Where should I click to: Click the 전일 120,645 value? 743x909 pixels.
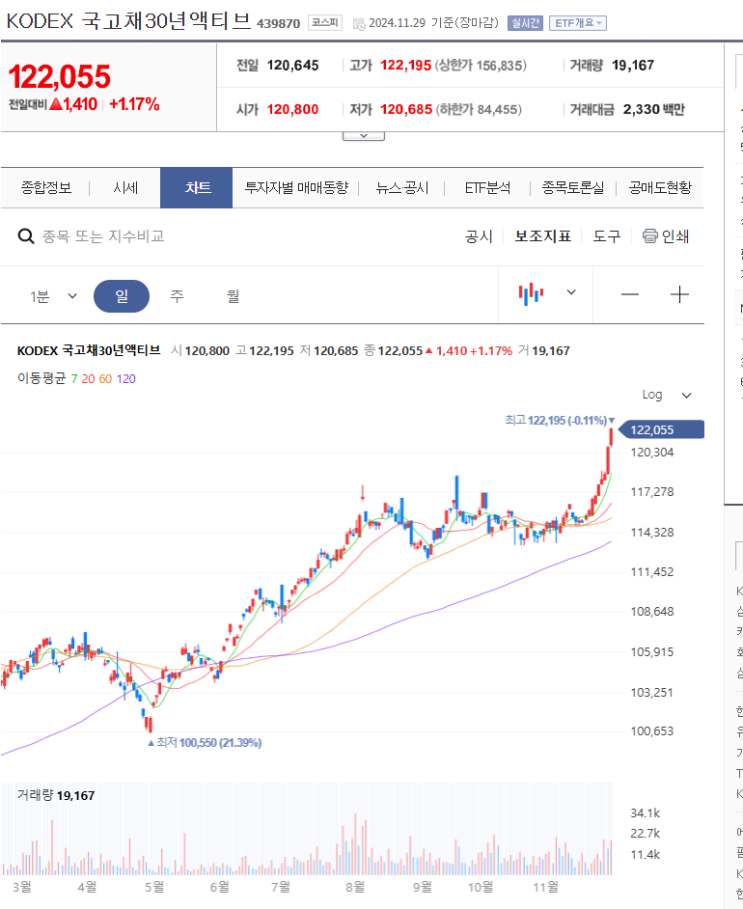point(293,66)
